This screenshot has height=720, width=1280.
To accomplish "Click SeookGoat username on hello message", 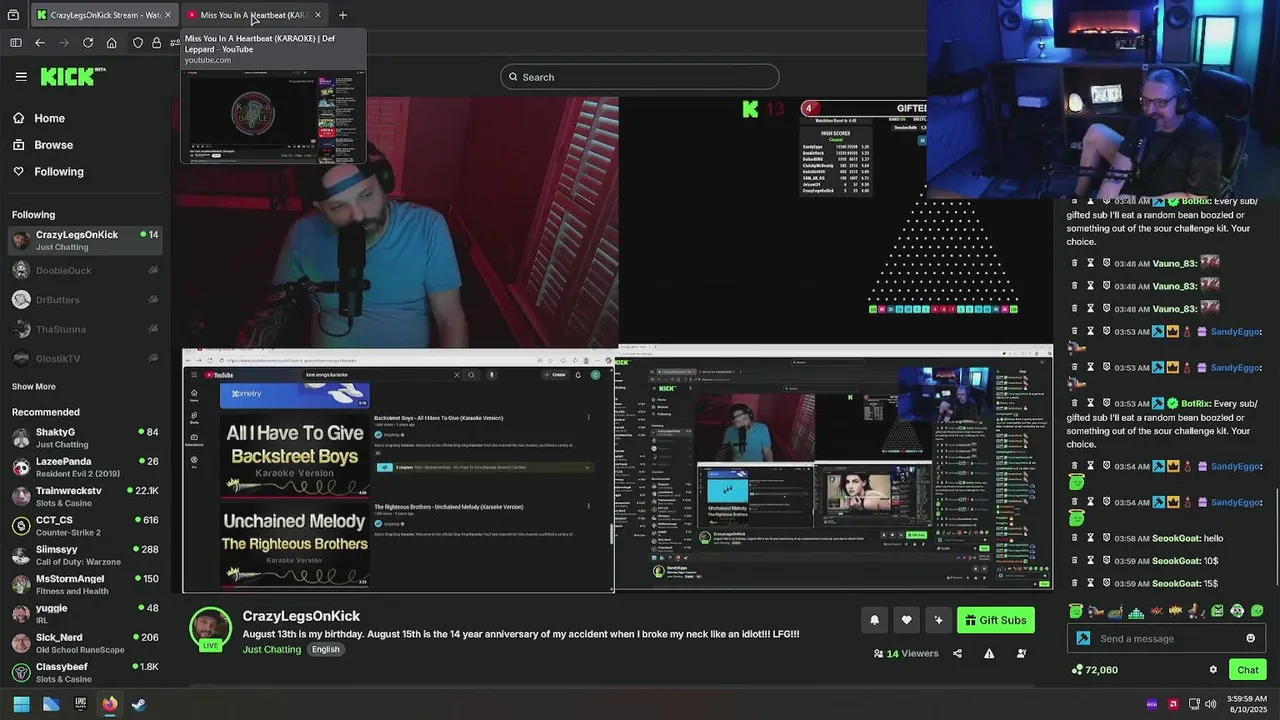I will pos(1176,538).
